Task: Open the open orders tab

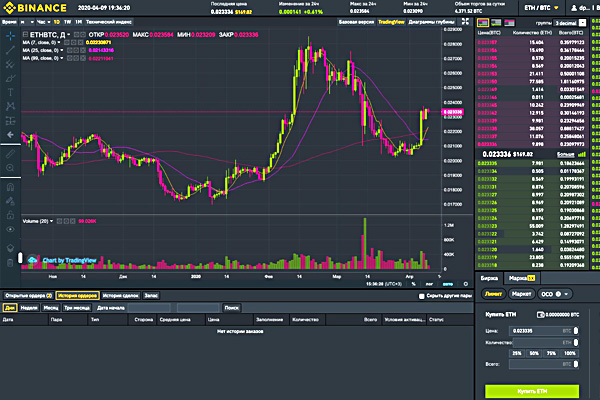Action: tap(29, 296)
